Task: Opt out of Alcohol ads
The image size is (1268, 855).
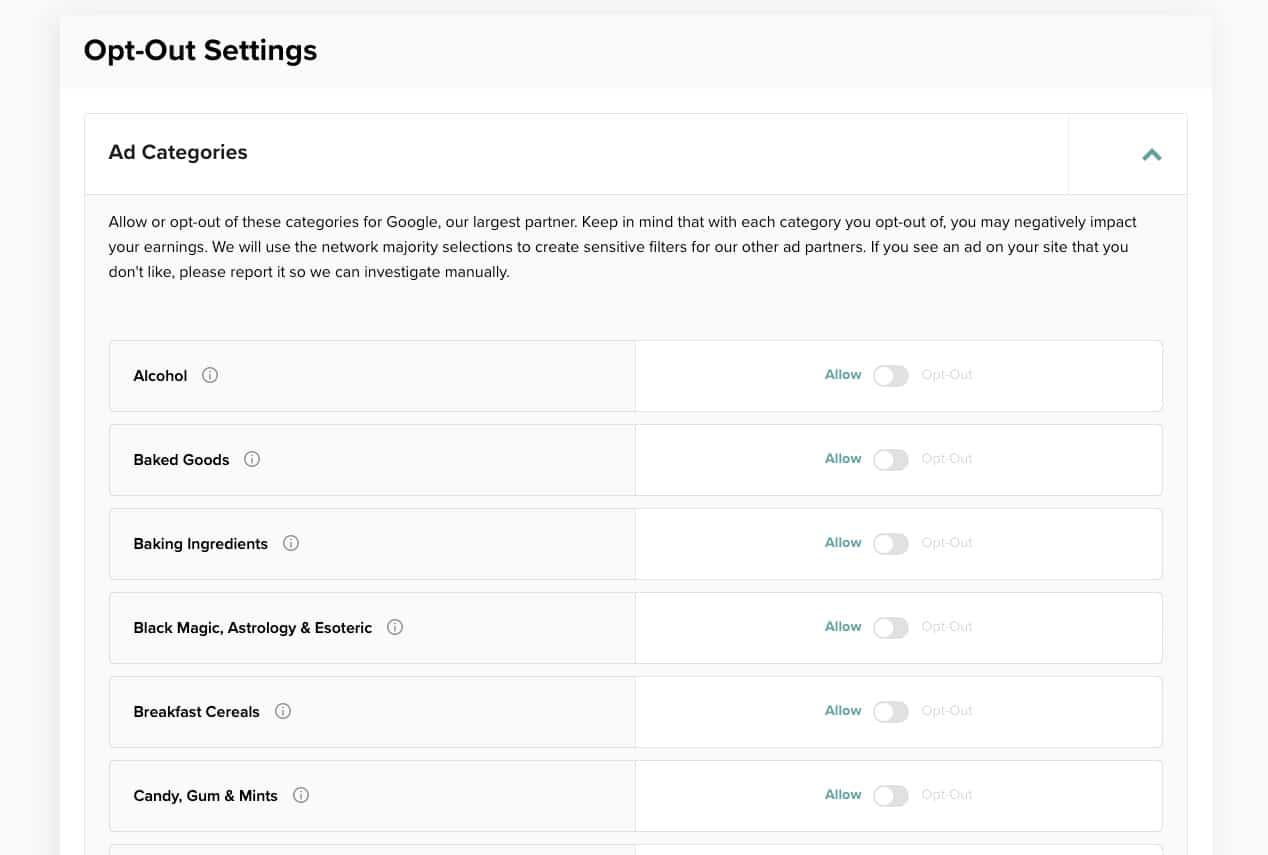Action: tap(890, 375)
